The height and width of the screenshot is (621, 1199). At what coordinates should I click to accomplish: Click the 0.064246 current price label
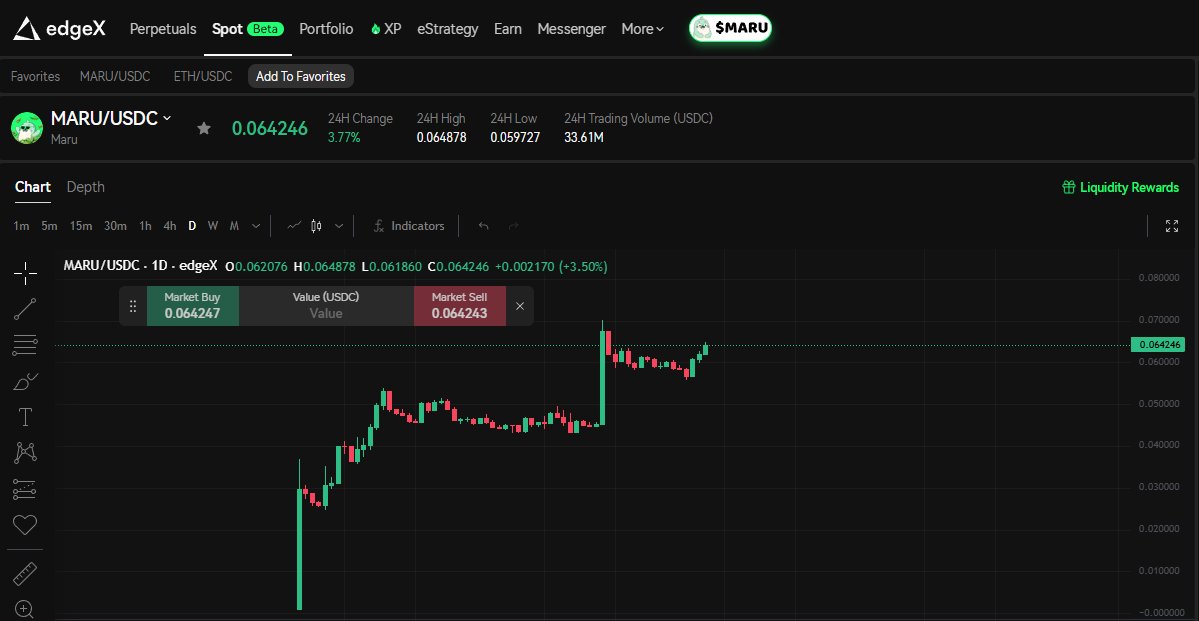(1157, 345)
